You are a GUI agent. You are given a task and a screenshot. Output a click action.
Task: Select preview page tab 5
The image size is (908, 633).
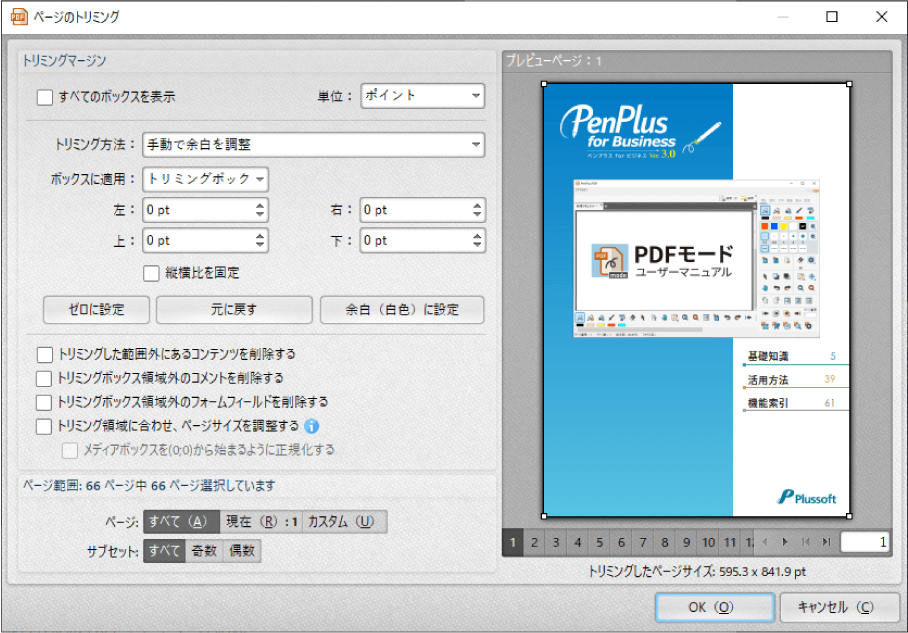click(x=599, y=543)
